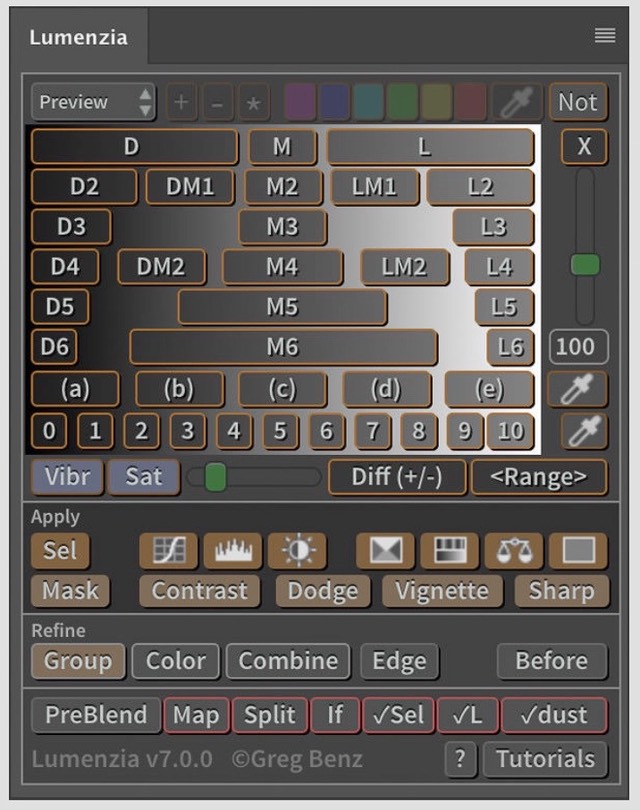Click the Contrast button
Screen dimensions: 640x810
coord(199,590)
